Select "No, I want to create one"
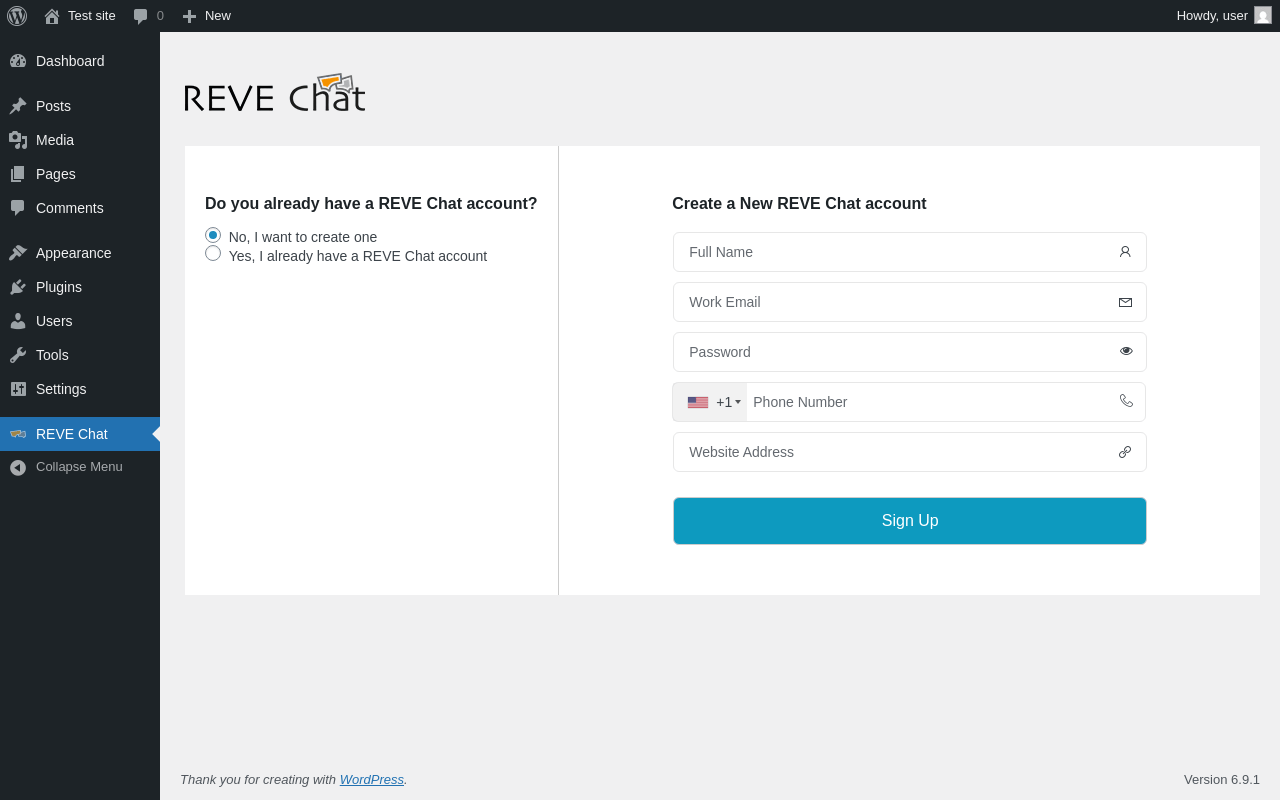1280x800 pixels. click(213, 235)
